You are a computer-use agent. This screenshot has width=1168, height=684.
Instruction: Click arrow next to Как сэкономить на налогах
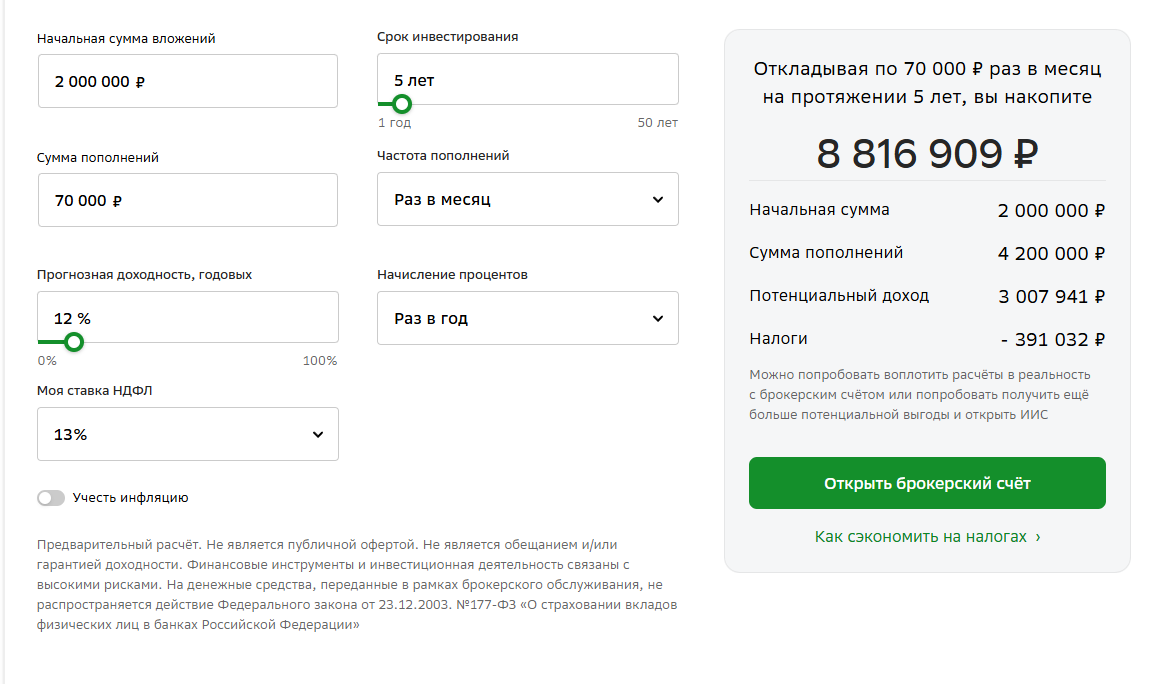(1038, 537)
